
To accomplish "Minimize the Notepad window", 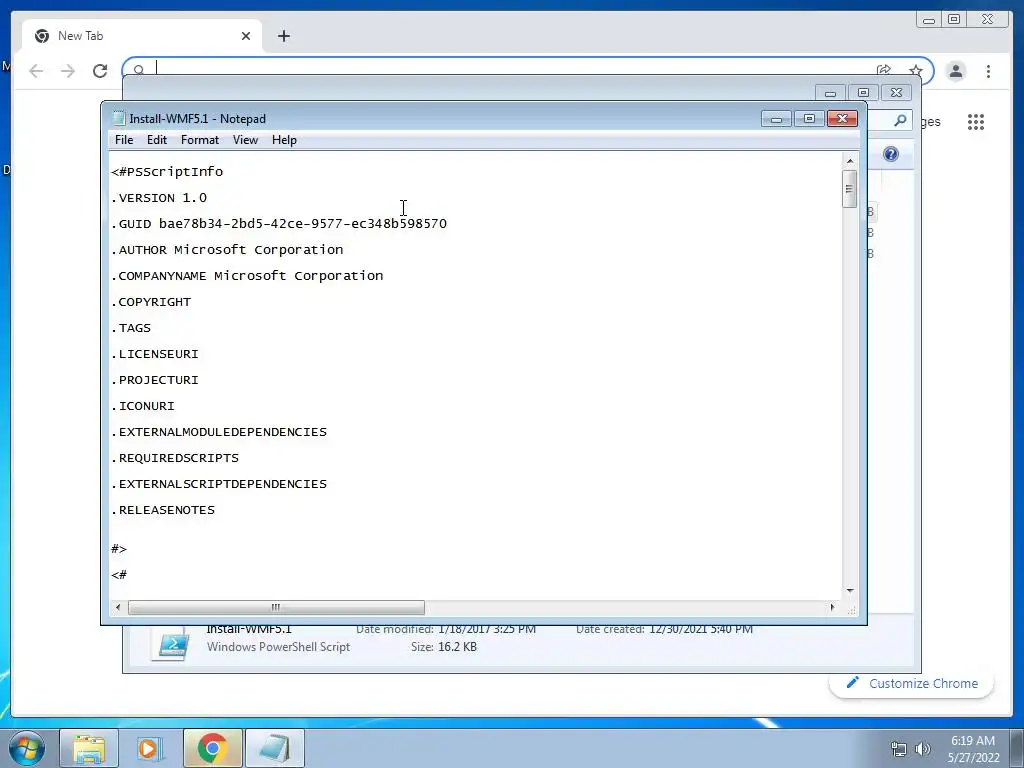I will [776, 119].
